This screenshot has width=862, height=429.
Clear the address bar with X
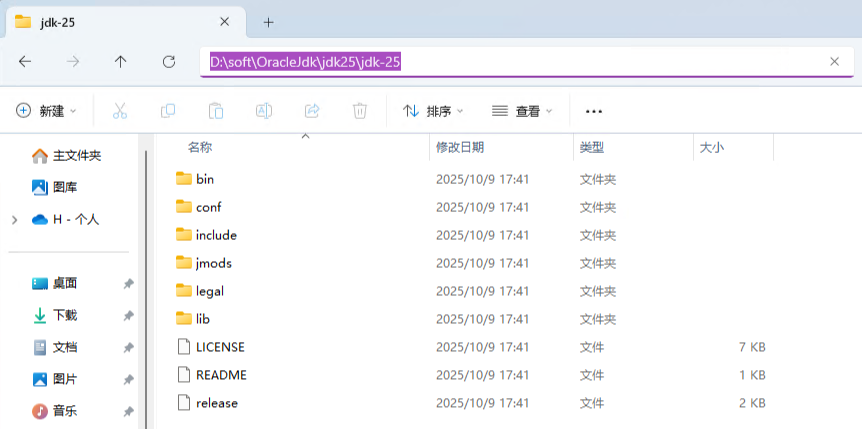(835, 62)
